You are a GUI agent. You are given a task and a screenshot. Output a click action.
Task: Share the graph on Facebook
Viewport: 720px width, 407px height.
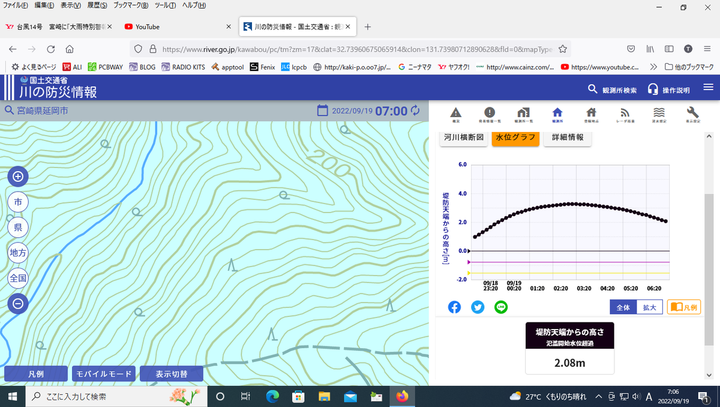point(454,307)
